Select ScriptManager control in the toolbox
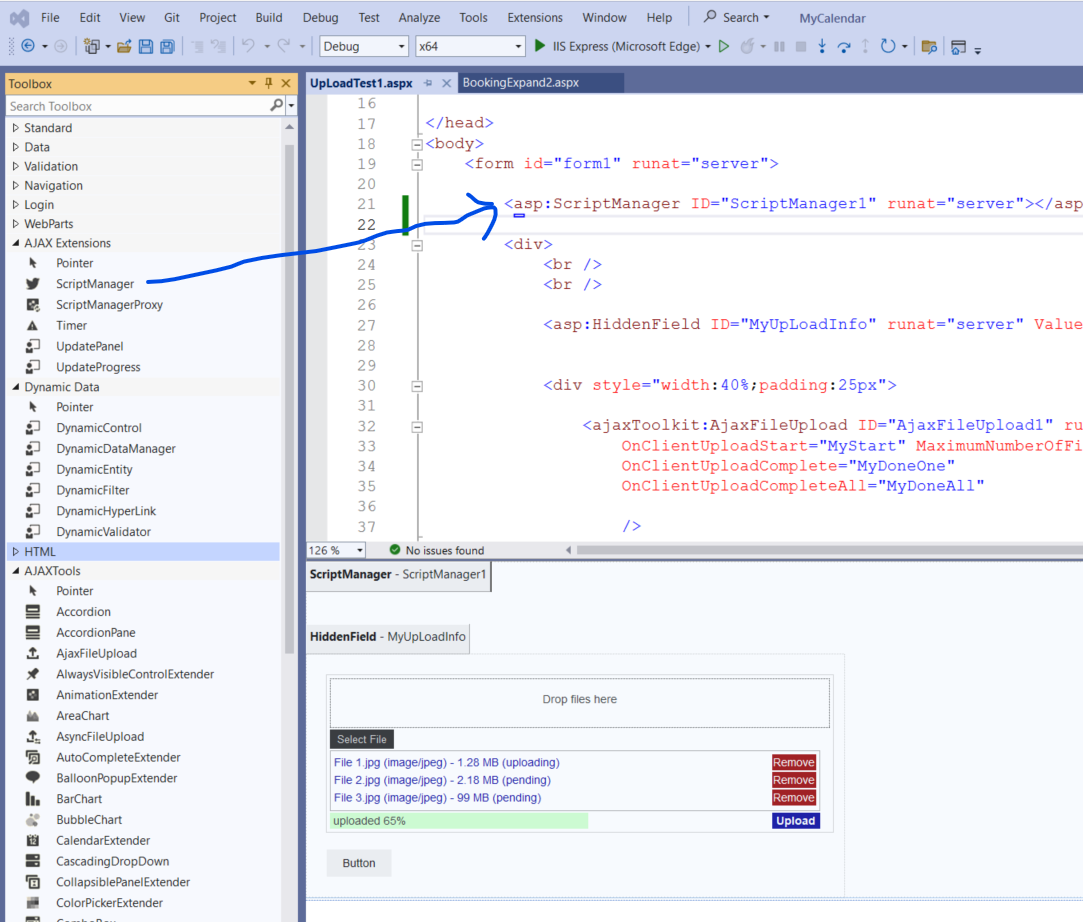The image size is (1083, 922). pyautogui.click(x=94, y=284)
